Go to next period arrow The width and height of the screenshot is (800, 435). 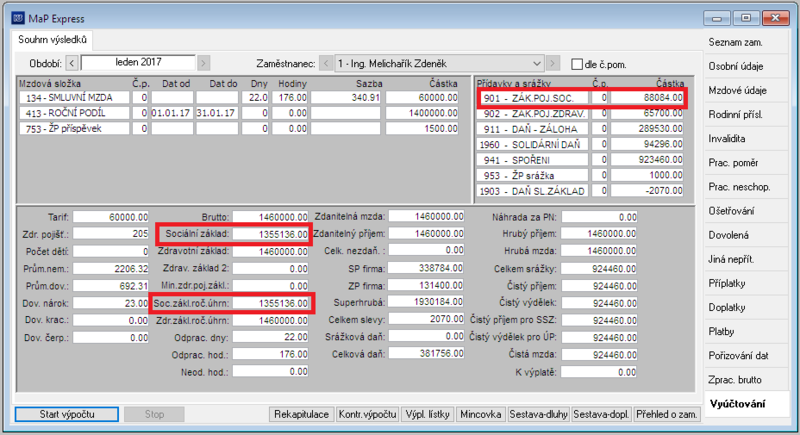point(204,63)
